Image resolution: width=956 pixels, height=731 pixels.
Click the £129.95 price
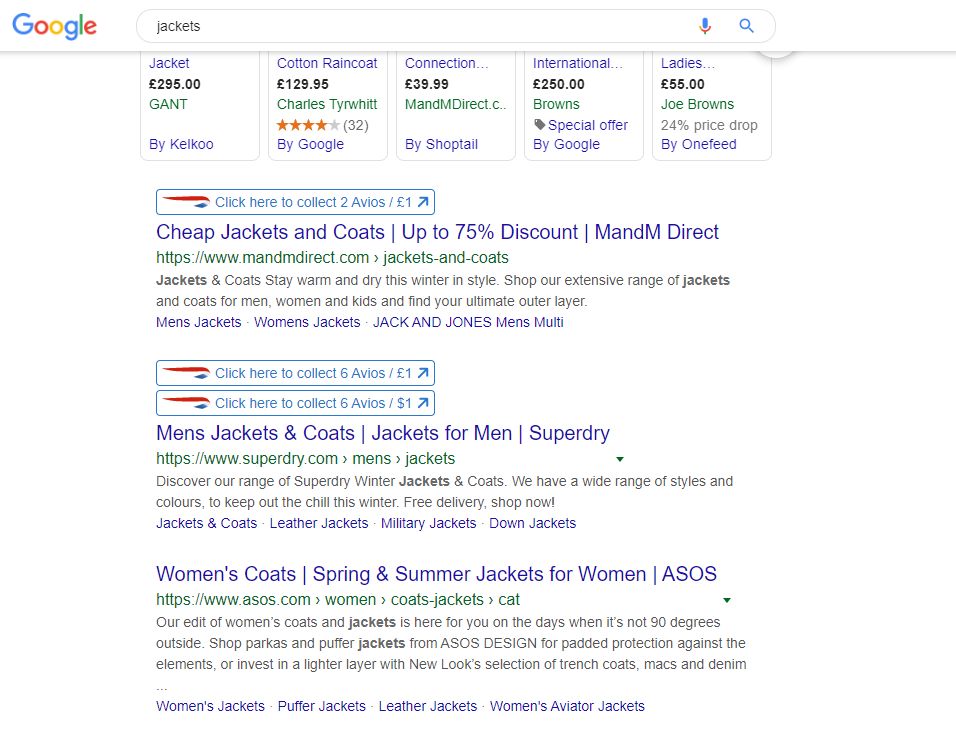click(303, 84)
